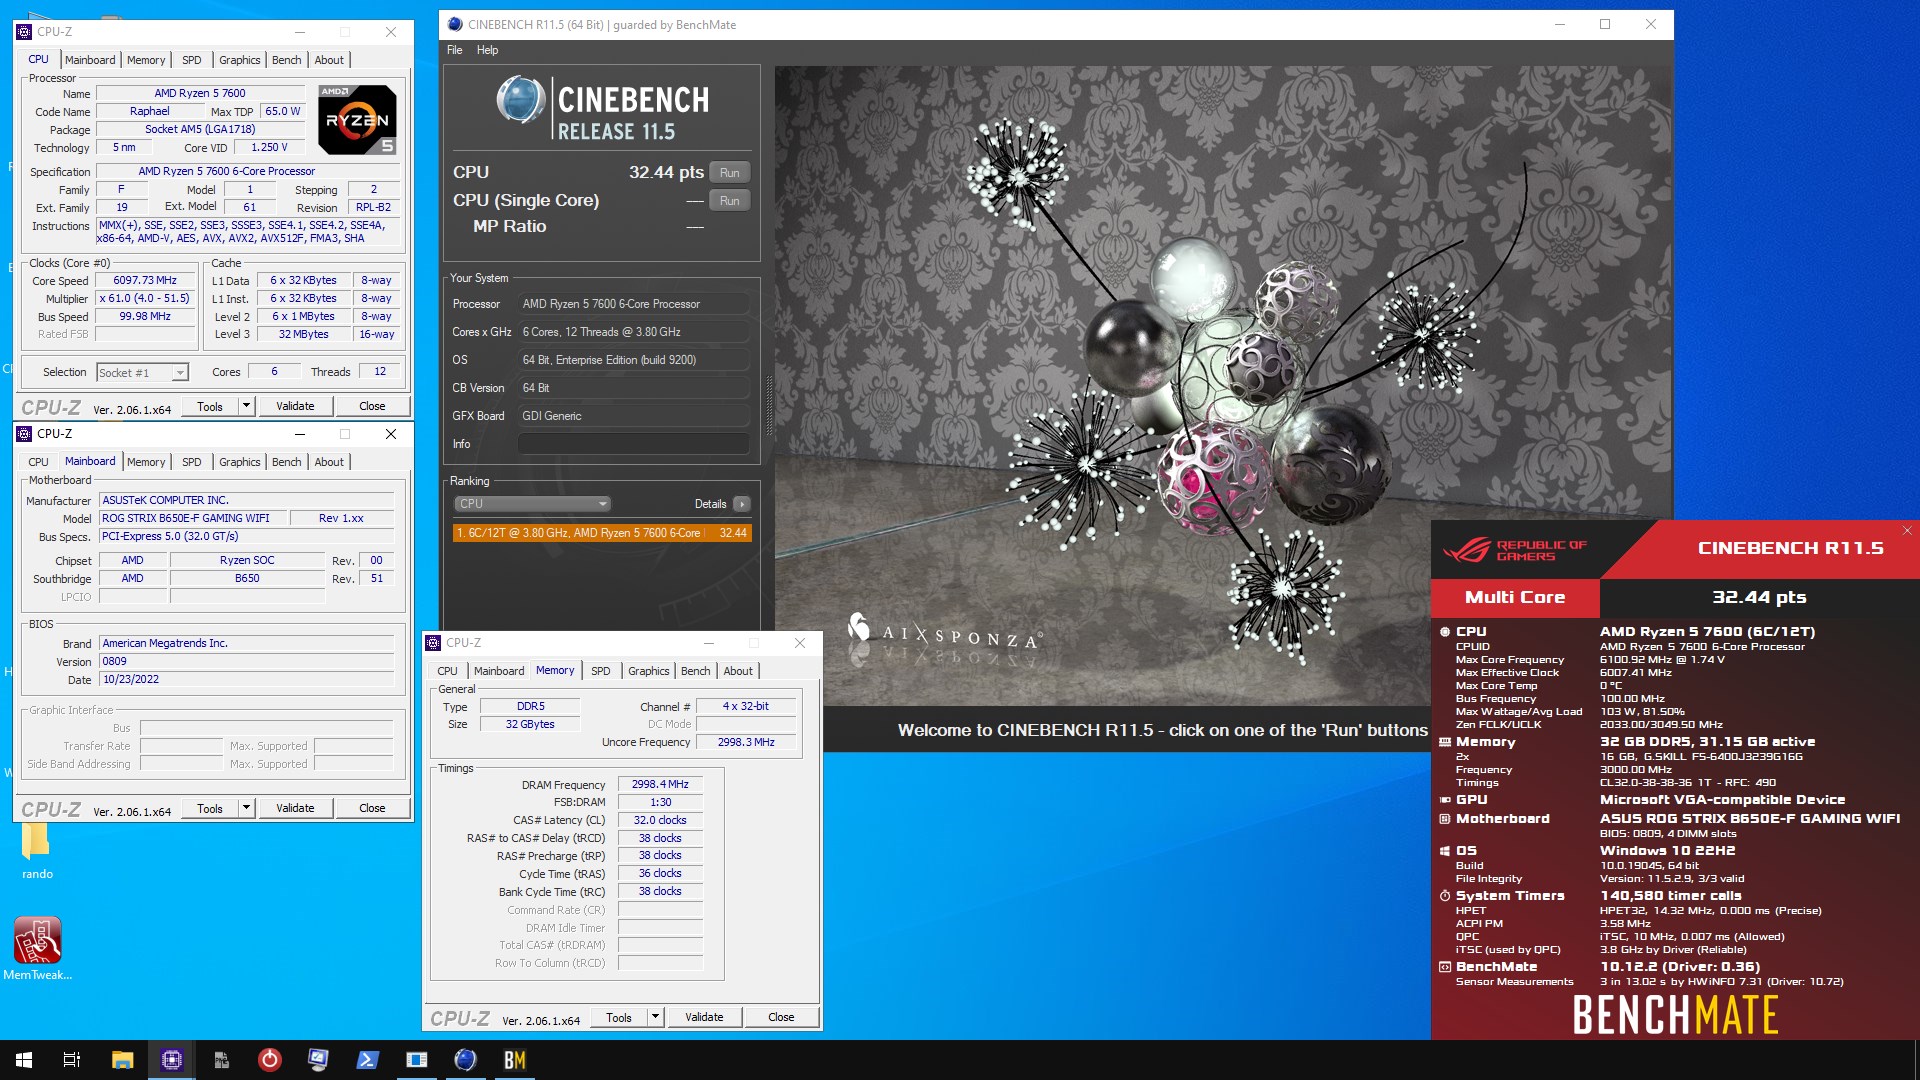Click the ROG STRIX B650E-F GAMING WIFI model field
The width and height of the screenshot is (1920, 1080).
tap(193, 518)
